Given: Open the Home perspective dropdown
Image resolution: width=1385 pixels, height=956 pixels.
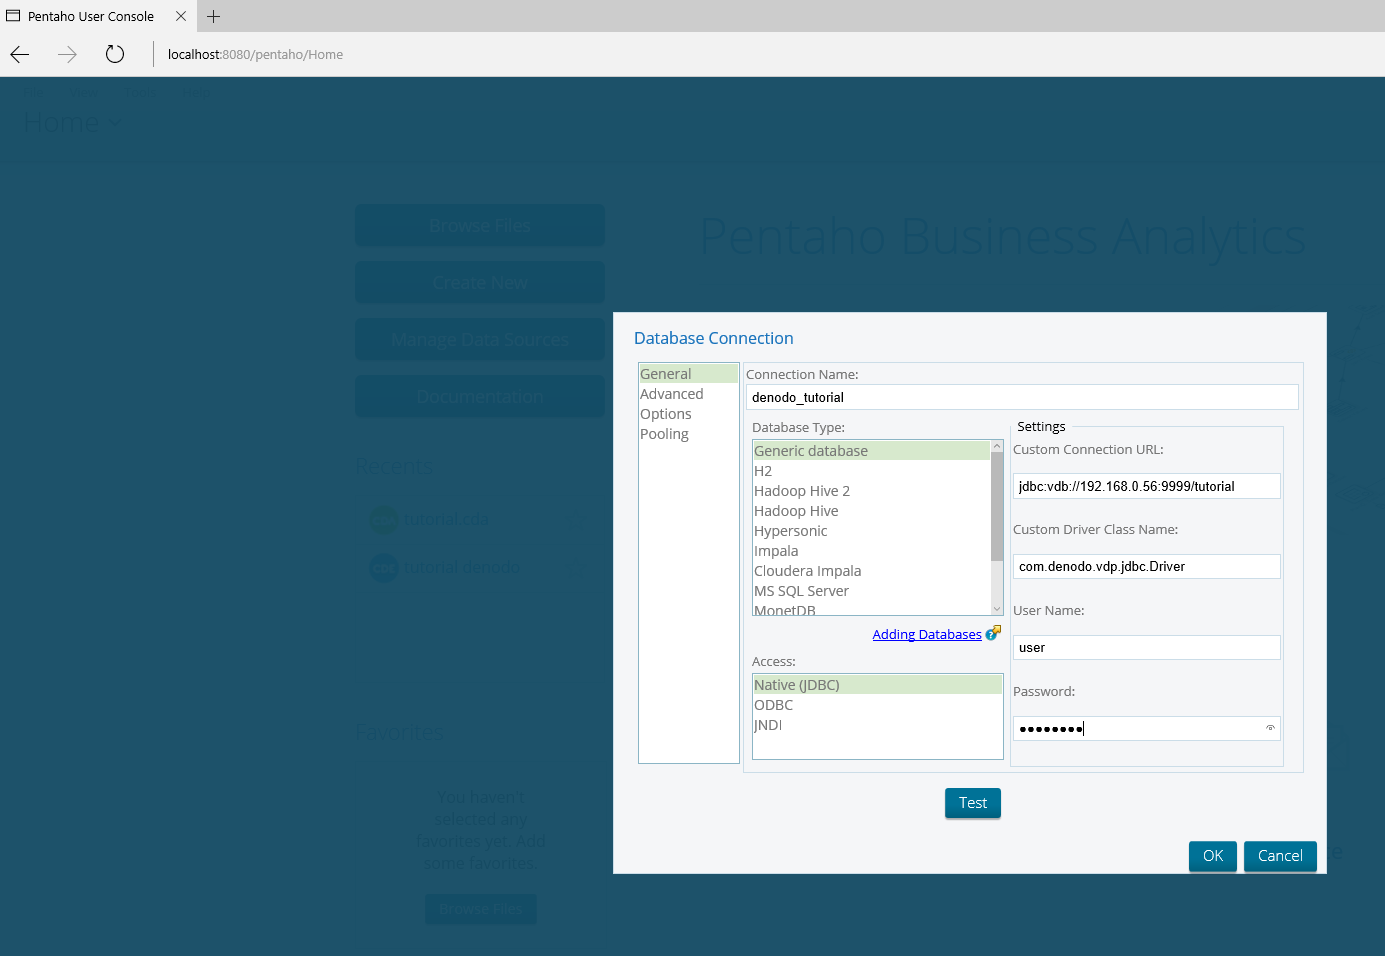Looking at the screenshot, I should tap(72, 122).
